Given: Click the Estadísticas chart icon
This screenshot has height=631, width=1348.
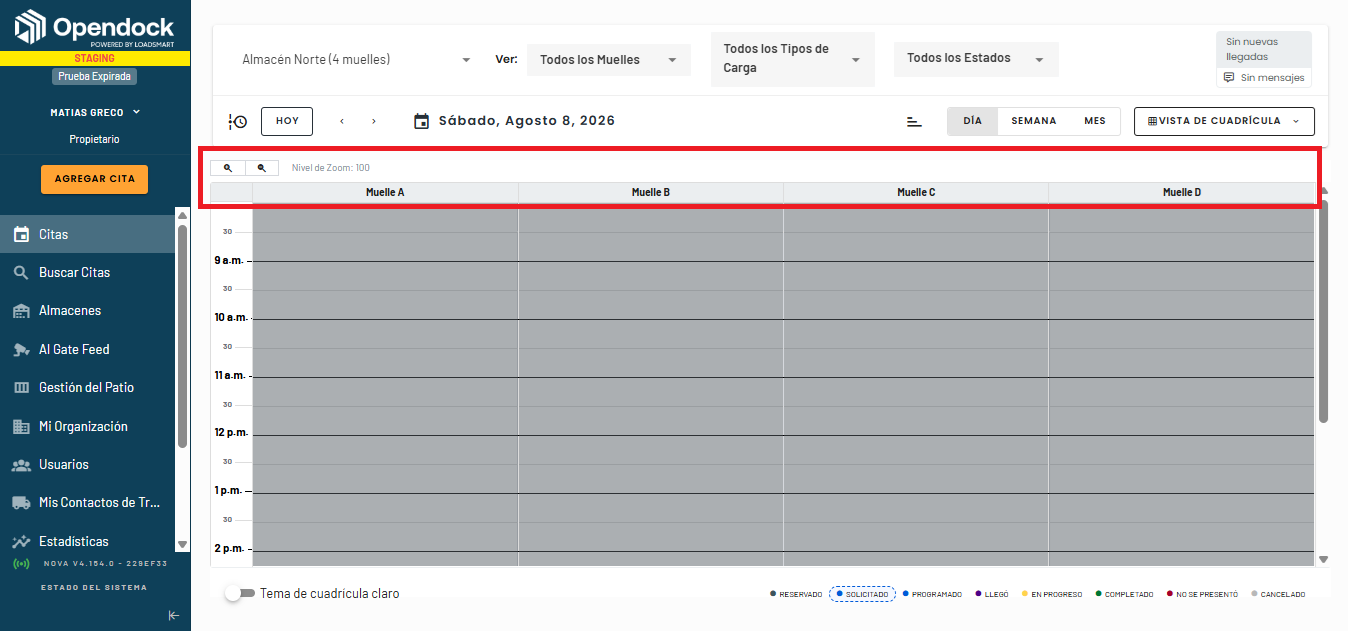Looking at the screenshot, I should point(21,541).
